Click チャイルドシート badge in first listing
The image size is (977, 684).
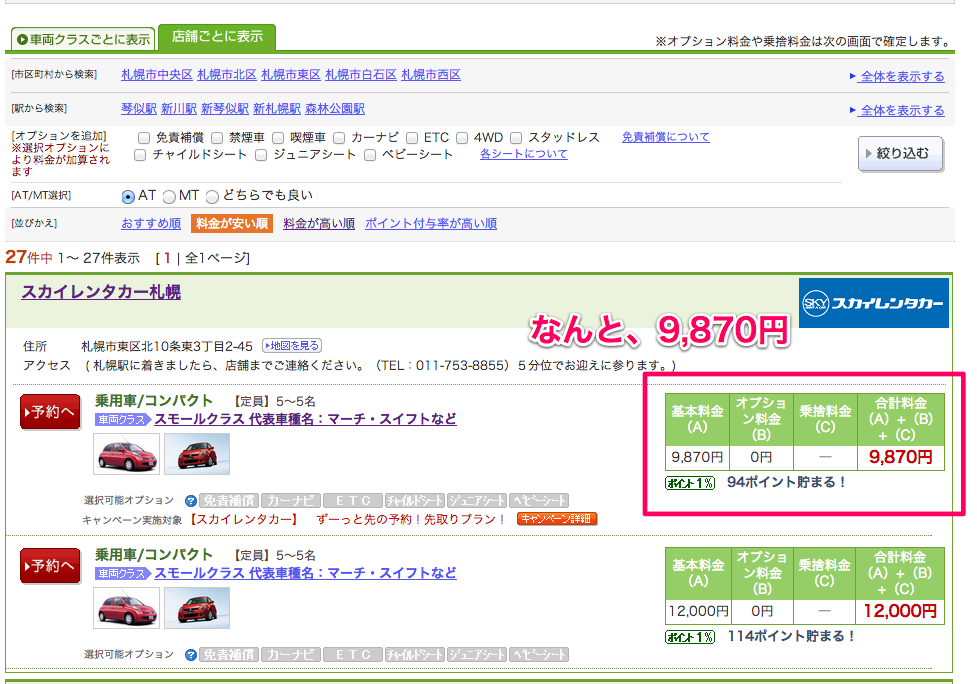pos(415,500)
